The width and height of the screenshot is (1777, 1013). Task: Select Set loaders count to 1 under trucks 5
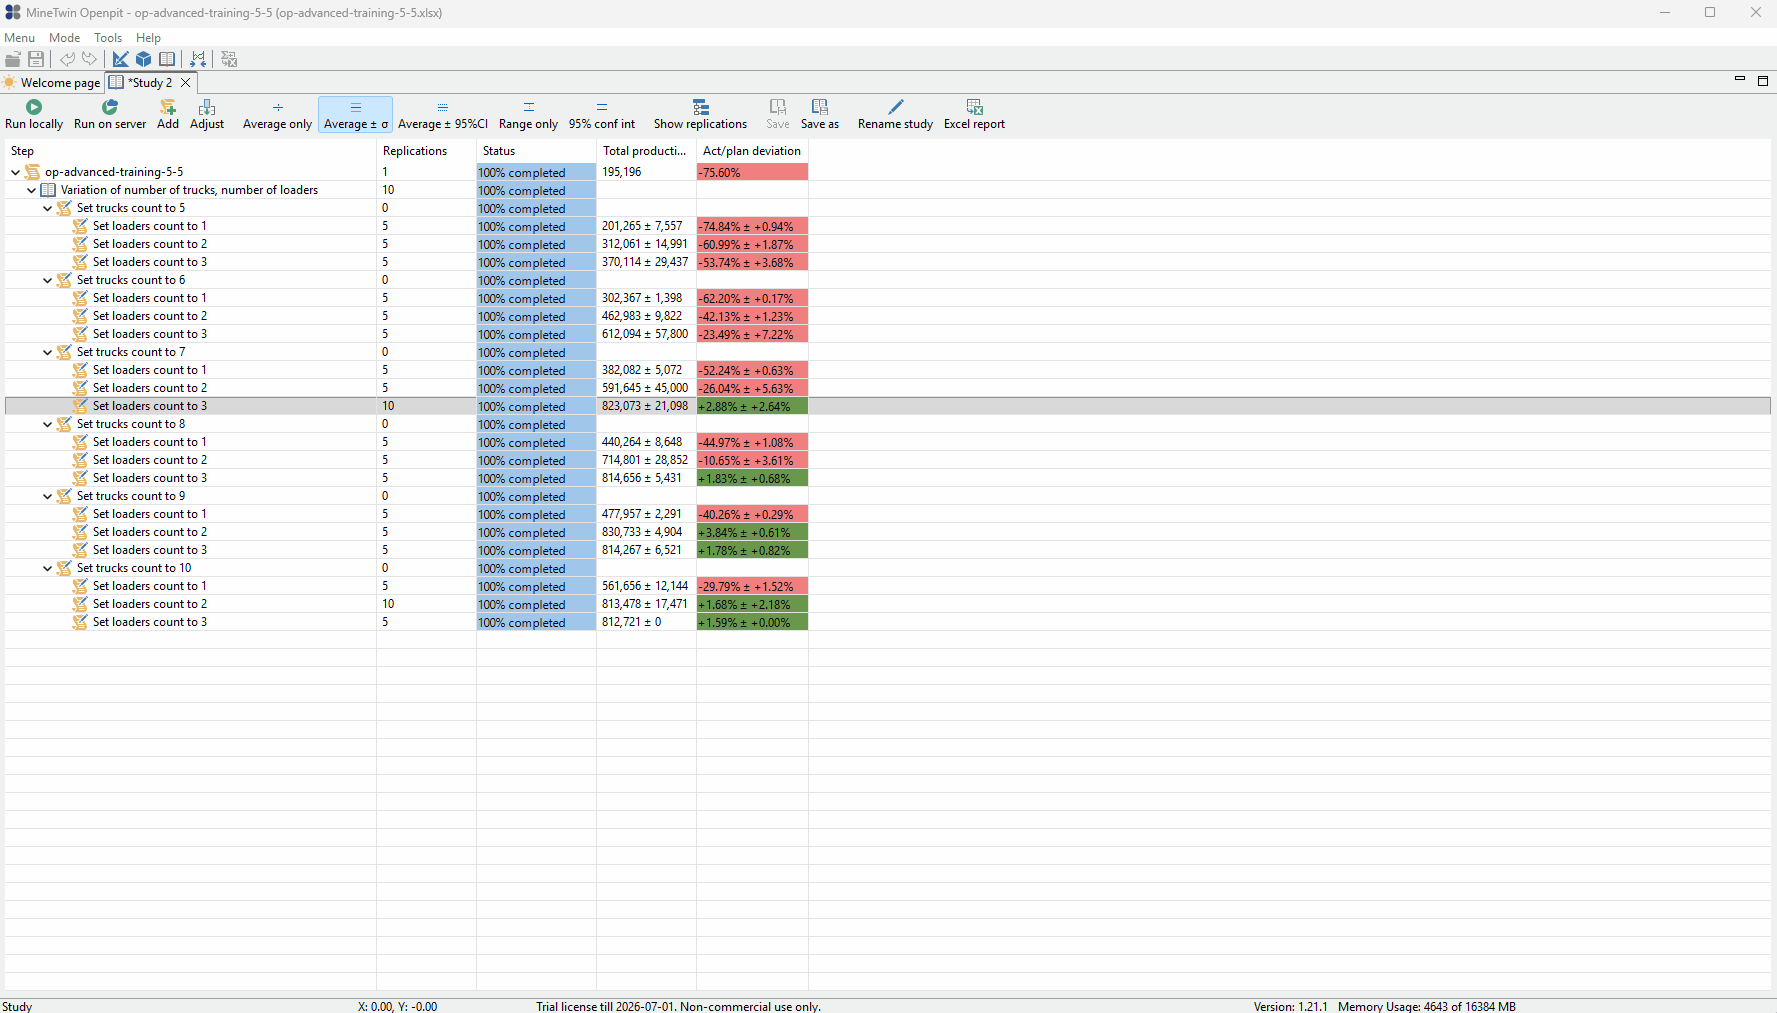(150, 226)
